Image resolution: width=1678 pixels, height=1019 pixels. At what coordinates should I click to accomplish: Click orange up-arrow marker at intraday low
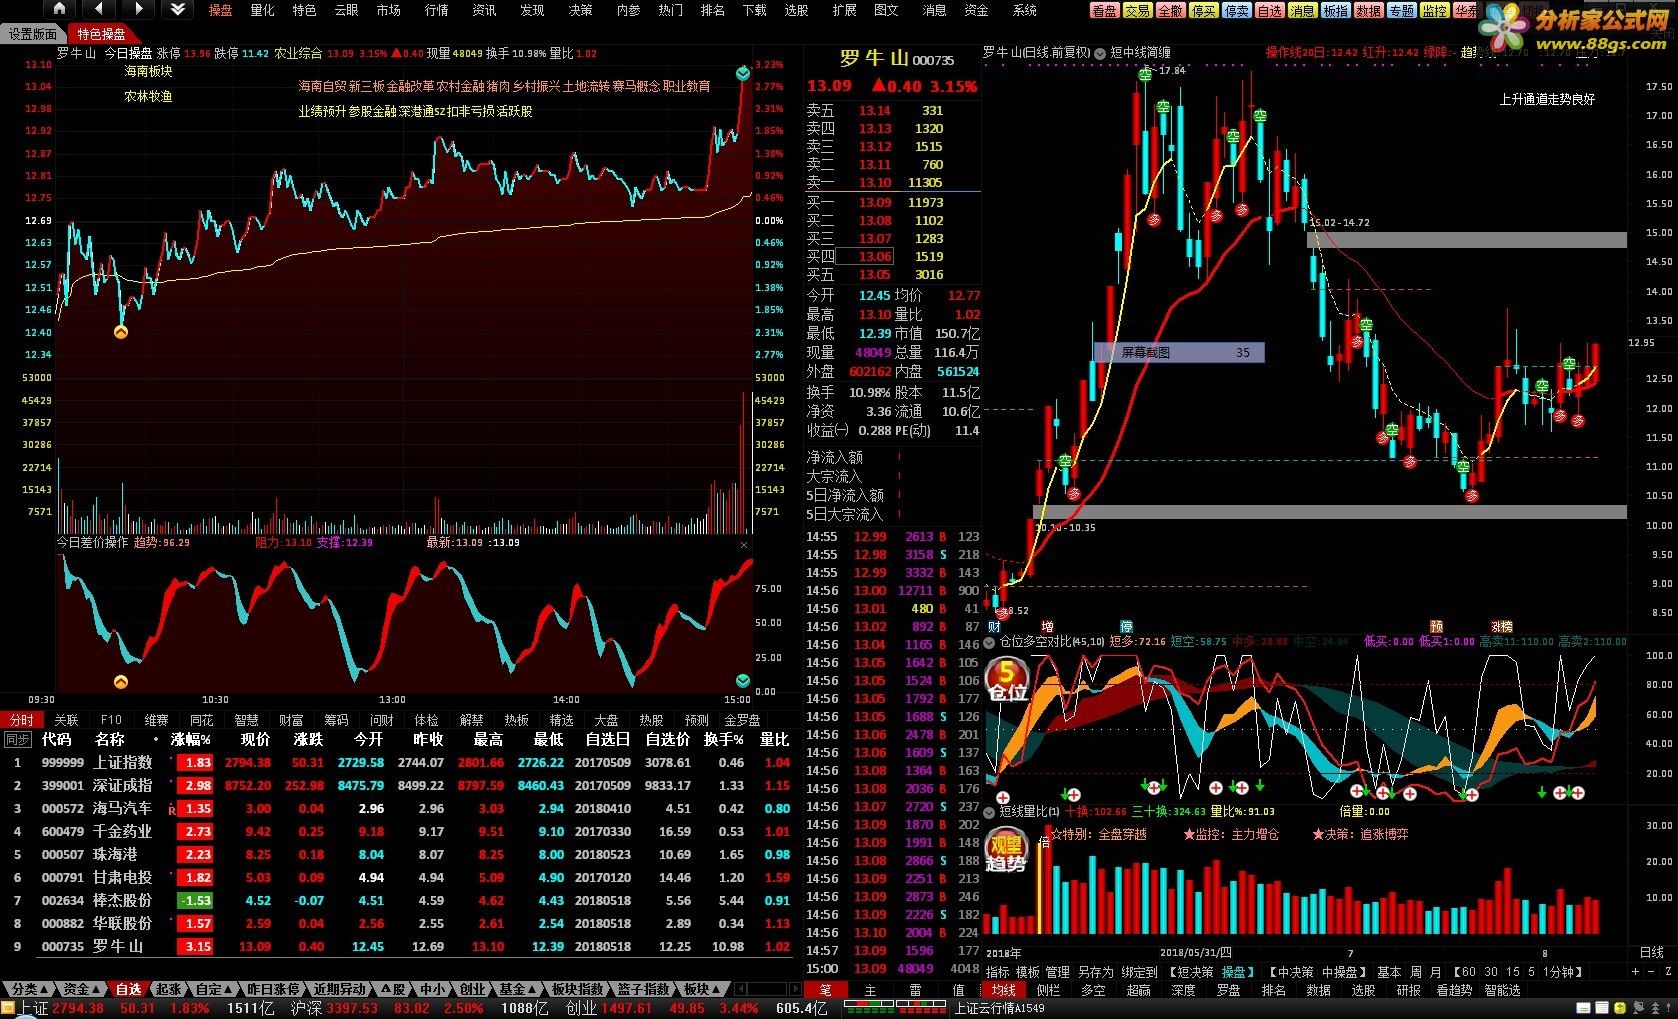121,332
